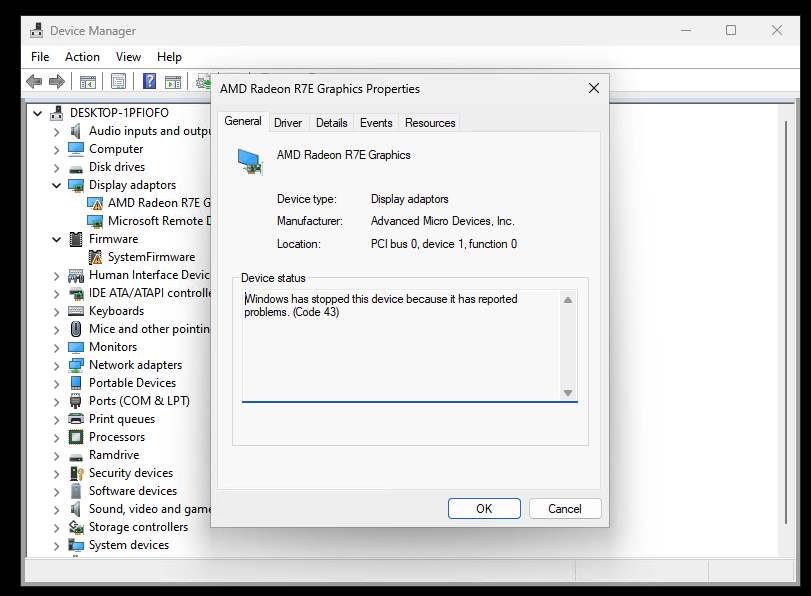The width and height of the screenshot is (811, 596).
Task: Click the Show/Hide Console Tree toolbar icon
Action: click(x=87, y=81)
